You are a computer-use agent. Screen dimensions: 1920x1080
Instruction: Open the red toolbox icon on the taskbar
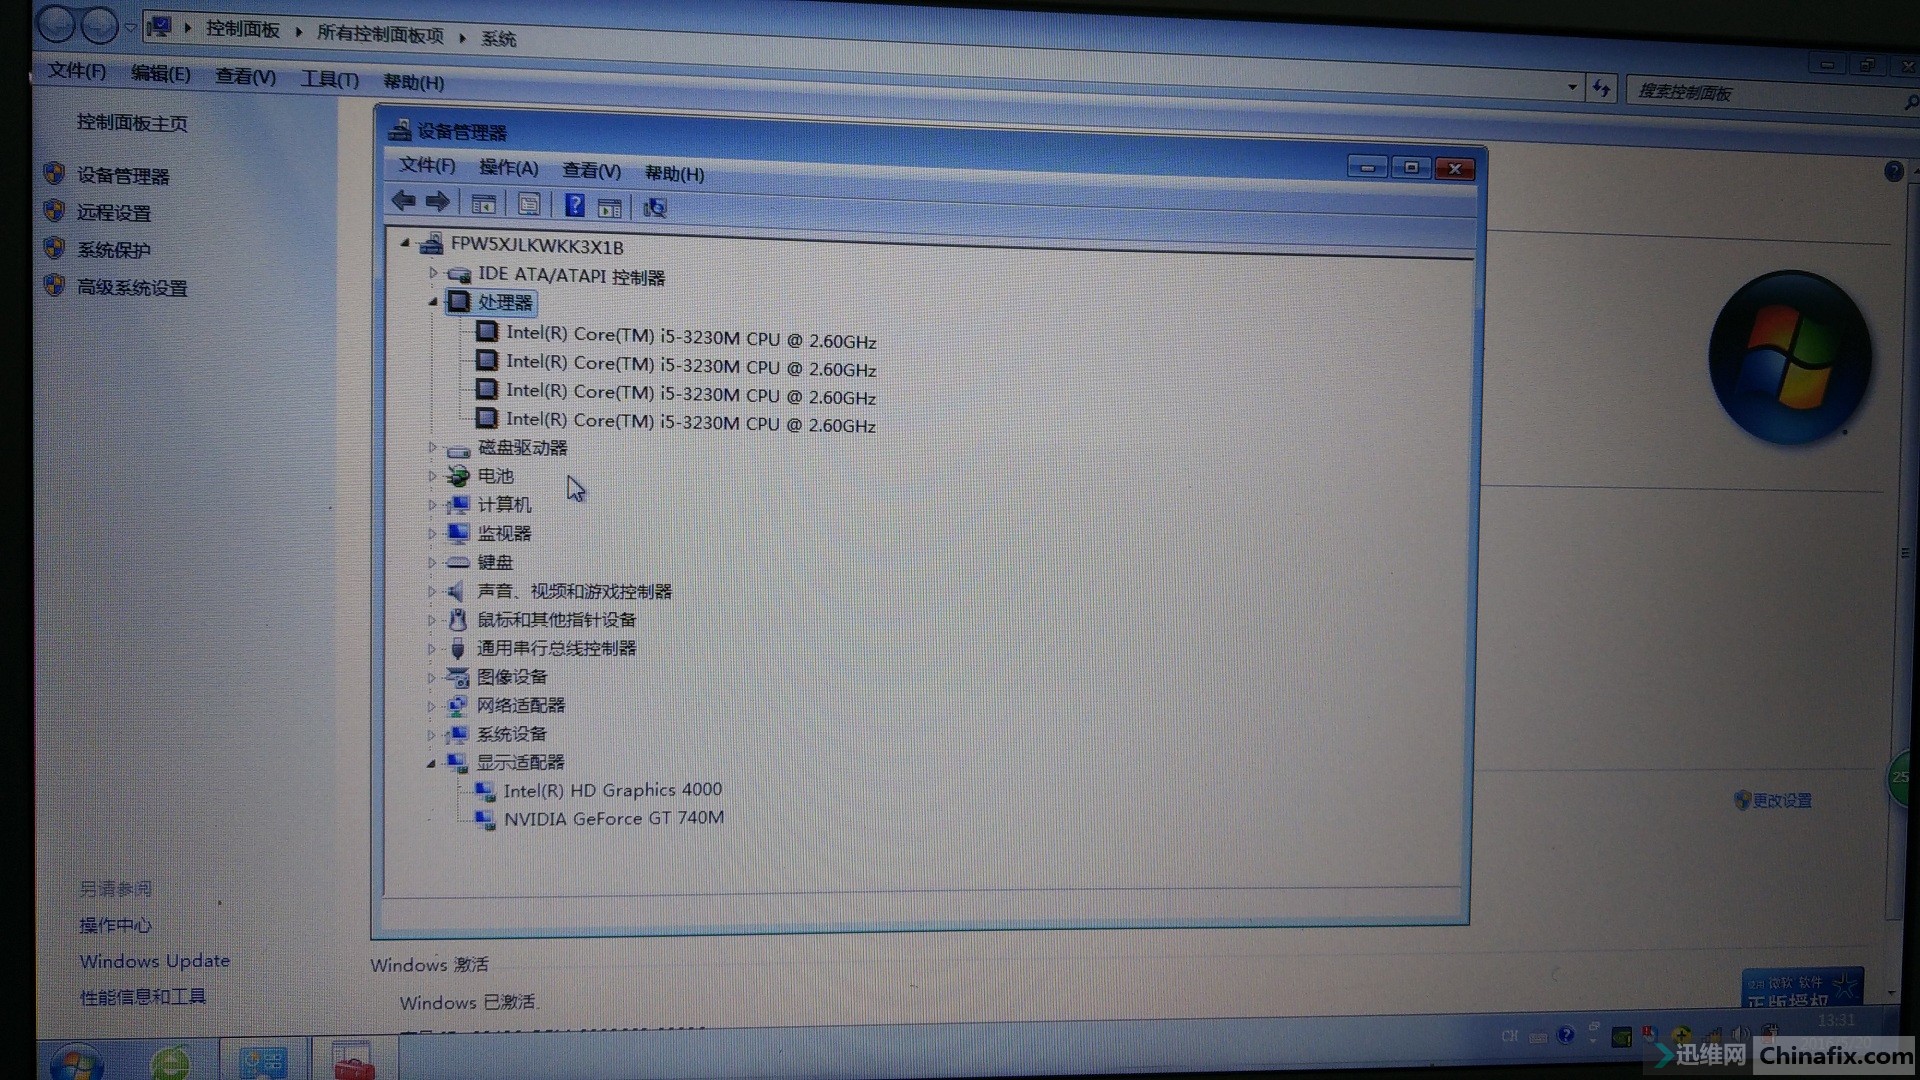click(353, 1062)
